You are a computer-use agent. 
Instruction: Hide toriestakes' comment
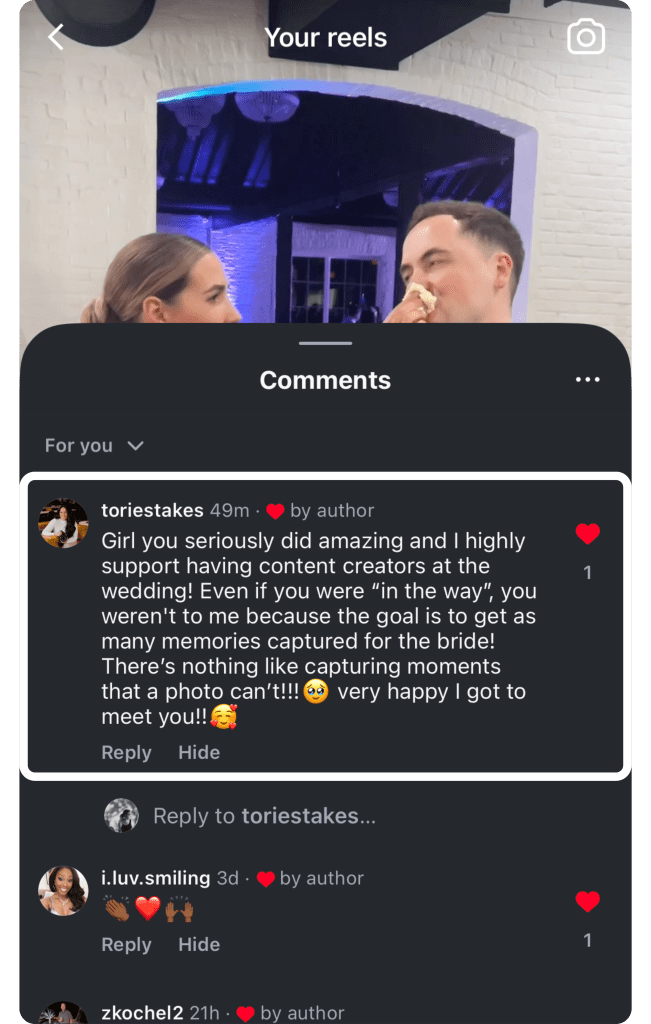click(x=199, y=752)
